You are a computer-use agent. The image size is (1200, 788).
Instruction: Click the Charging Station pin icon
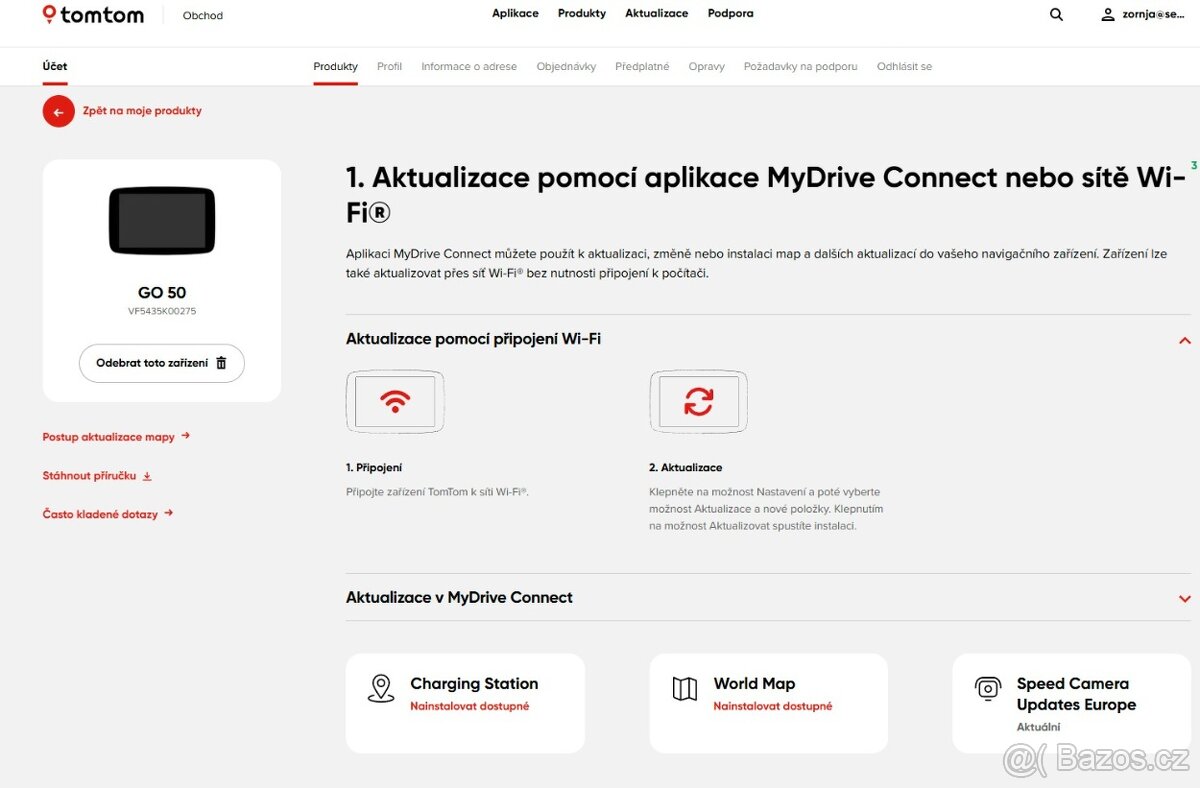tap(381, 688)
